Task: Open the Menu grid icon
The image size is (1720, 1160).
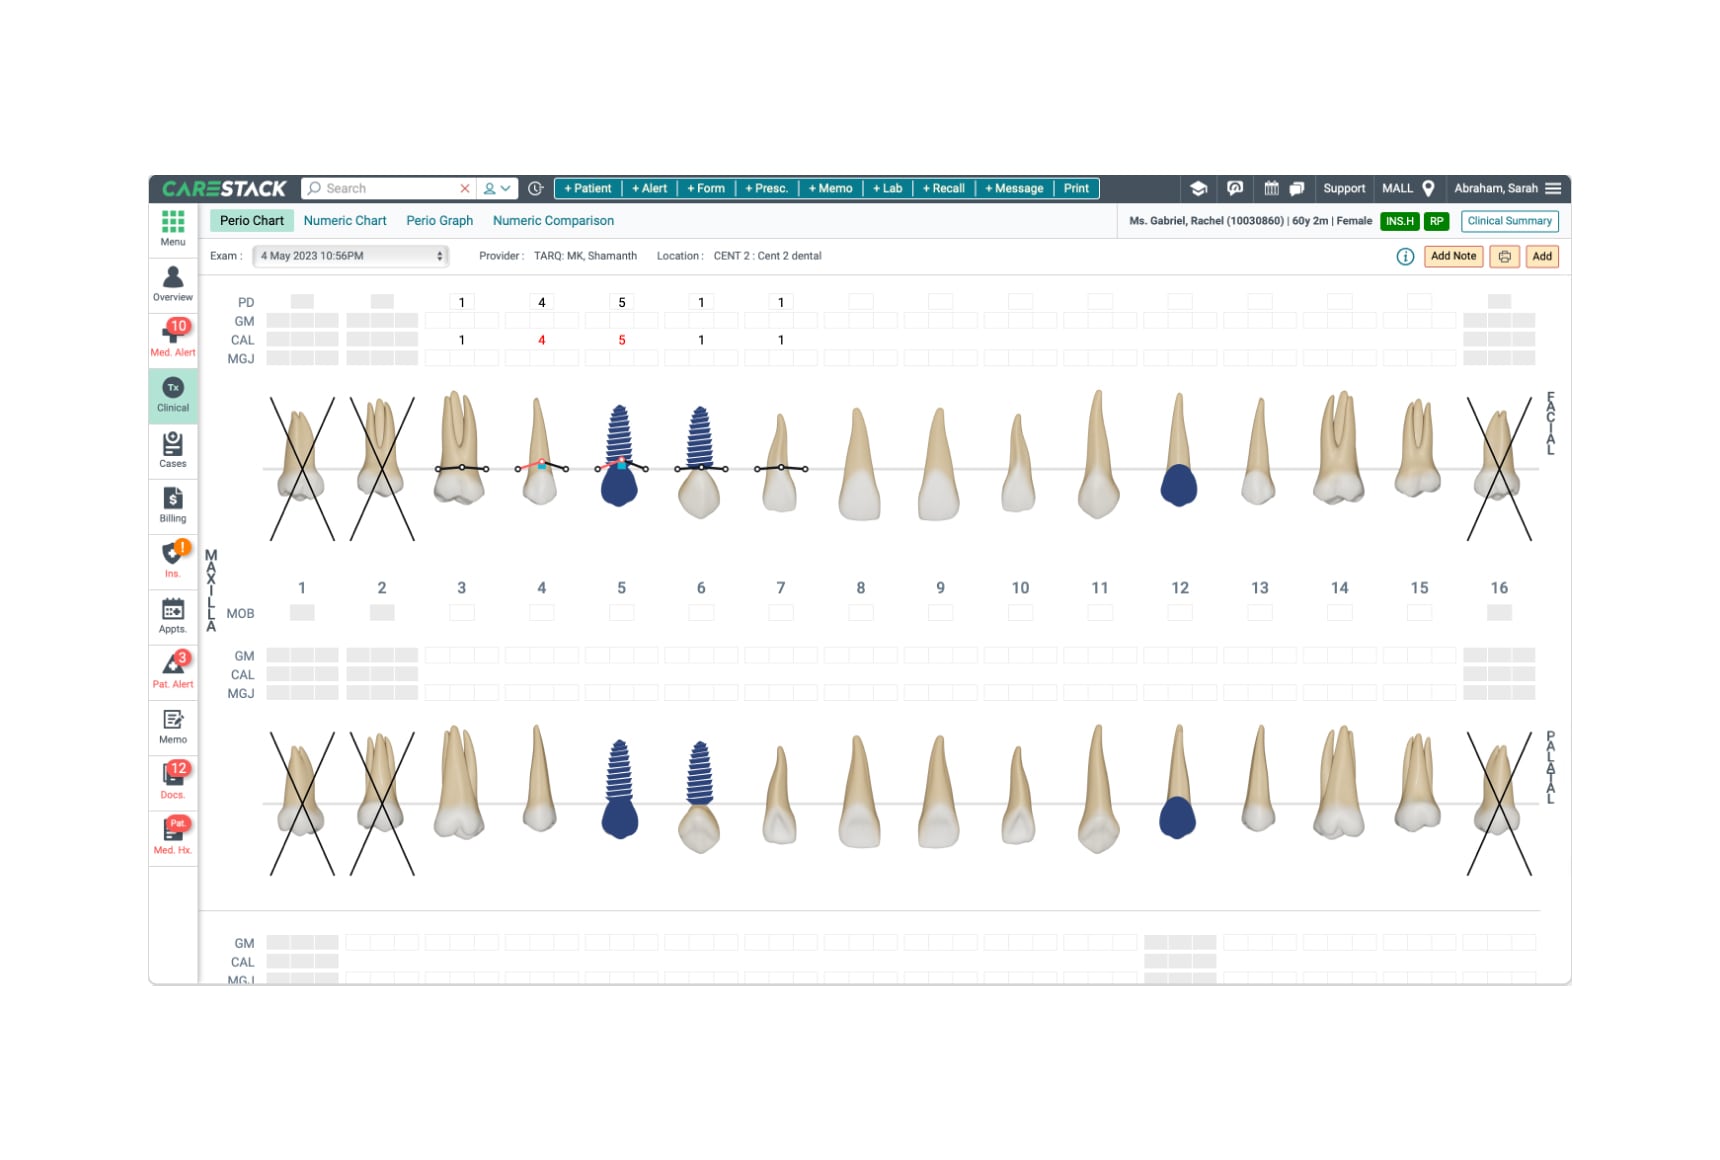Action: coord(173,228)
